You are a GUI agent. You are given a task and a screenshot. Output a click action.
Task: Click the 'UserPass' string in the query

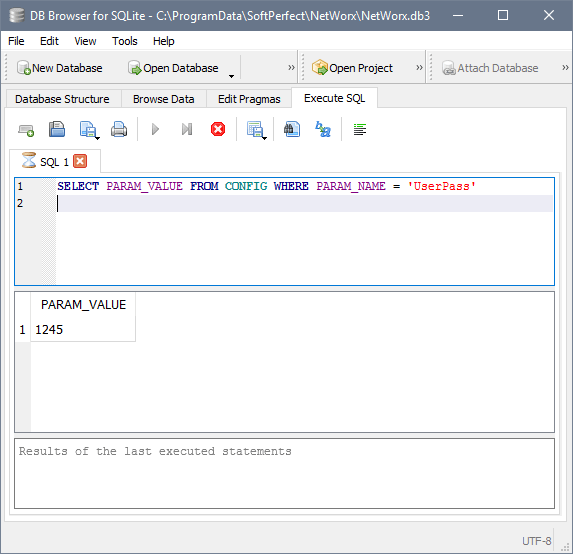441,186
